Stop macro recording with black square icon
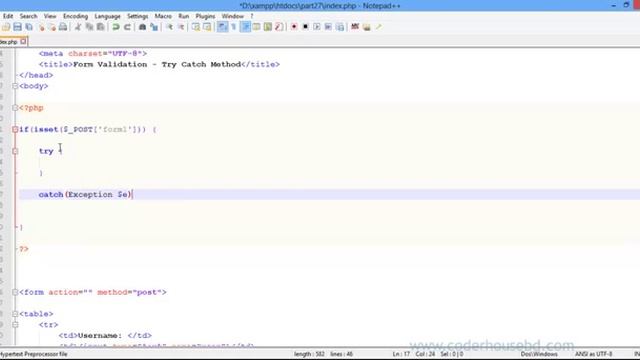The width and height of the screenshot is (640, 360). (305, 27)
